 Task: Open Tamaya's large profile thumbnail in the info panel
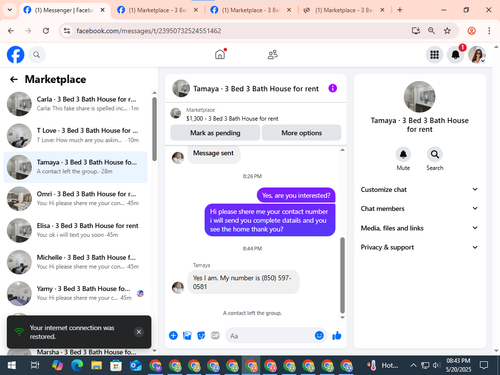[x=419, y=97]
